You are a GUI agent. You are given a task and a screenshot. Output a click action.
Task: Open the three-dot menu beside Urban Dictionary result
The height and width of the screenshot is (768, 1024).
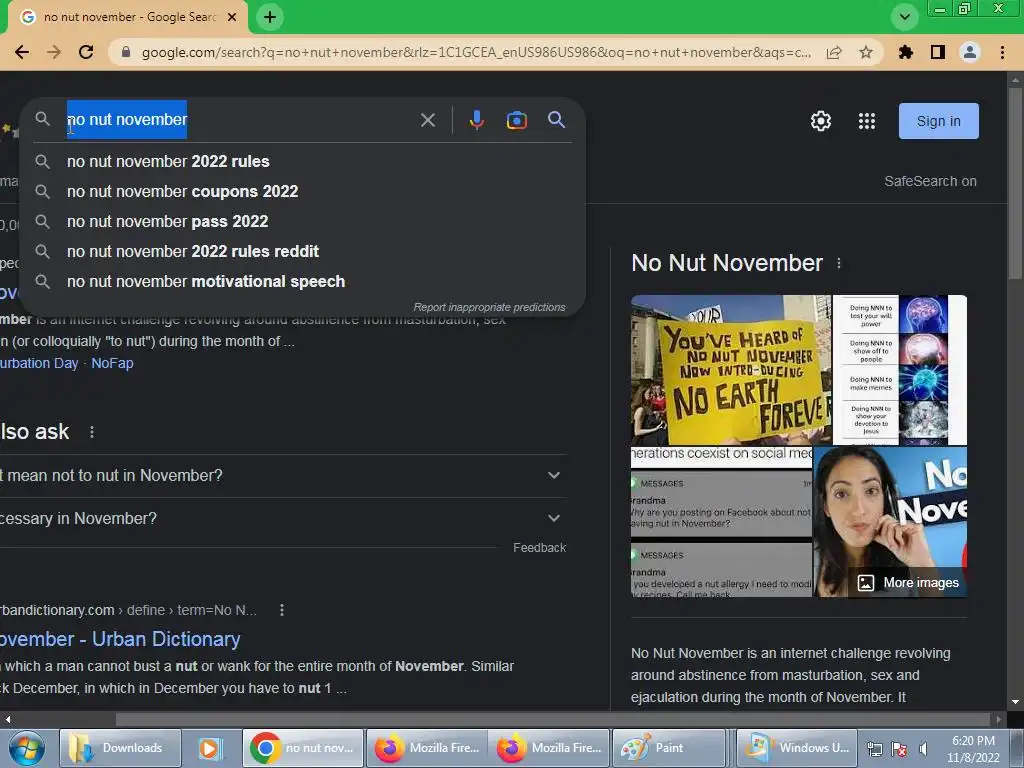pos(281,610)
